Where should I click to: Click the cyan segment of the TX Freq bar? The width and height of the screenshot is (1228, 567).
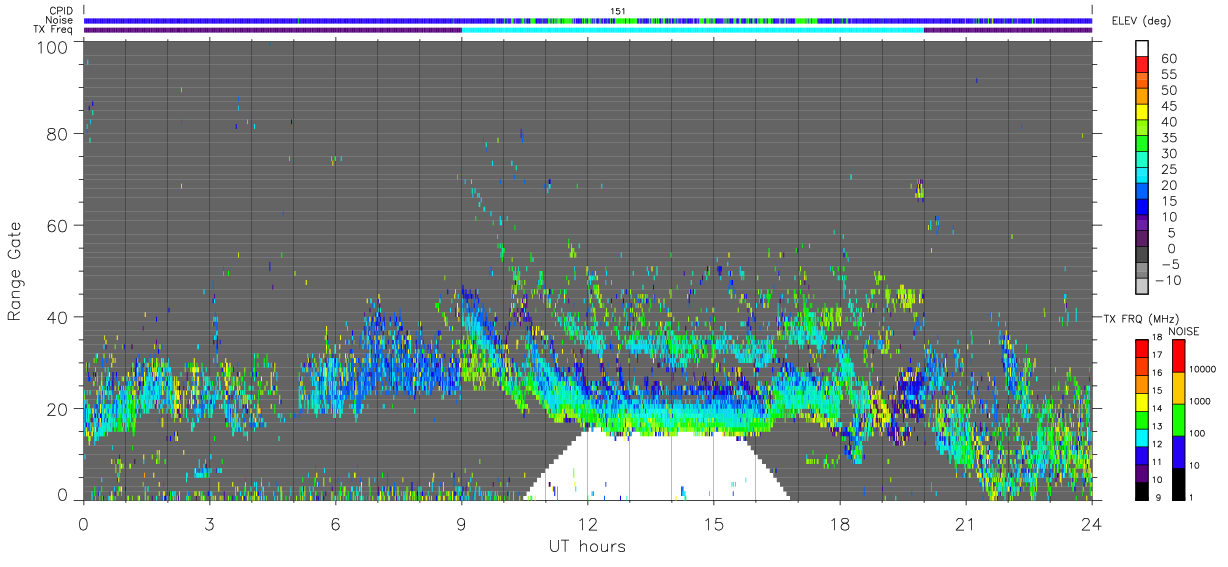(692, 30)
